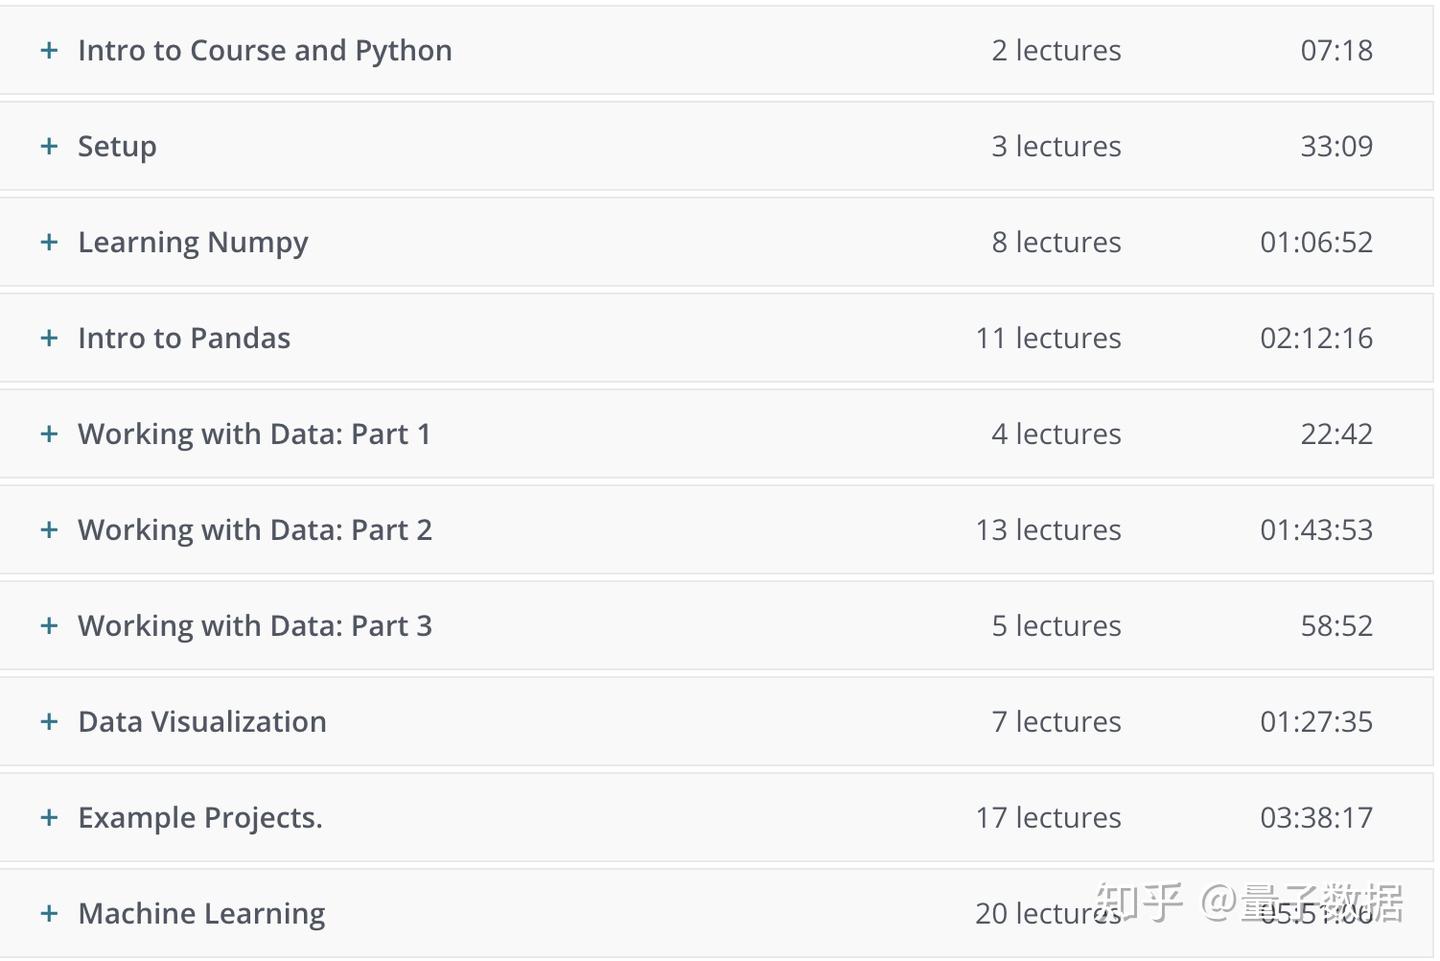Click the 58:52 duration for Part 3
This screenshot has width=1440, height=961.
1336,626
